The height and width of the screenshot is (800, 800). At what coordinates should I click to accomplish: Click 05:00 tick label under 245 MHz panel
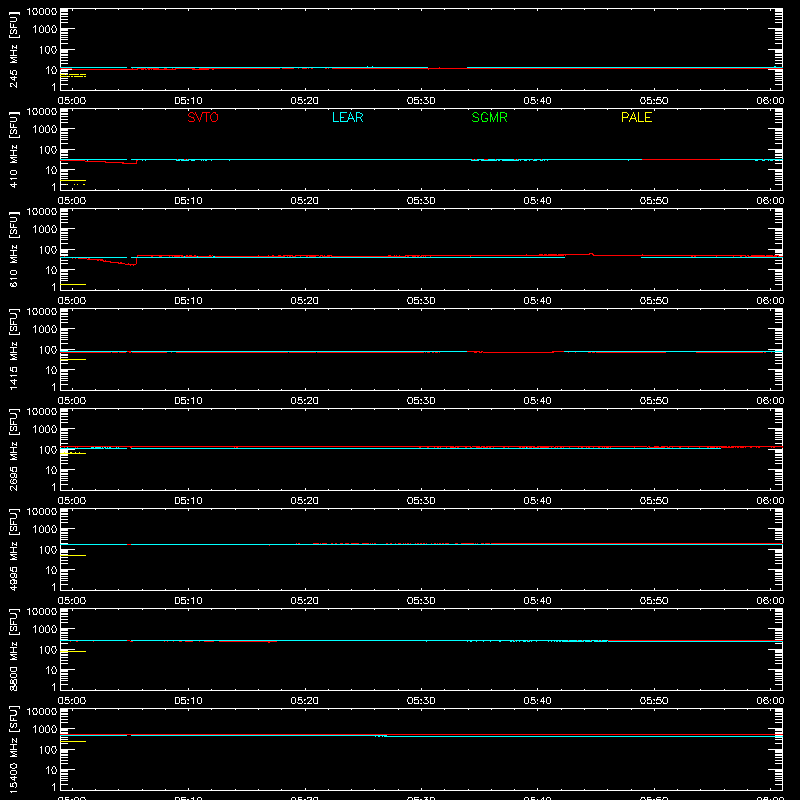[x=72, y=101]
